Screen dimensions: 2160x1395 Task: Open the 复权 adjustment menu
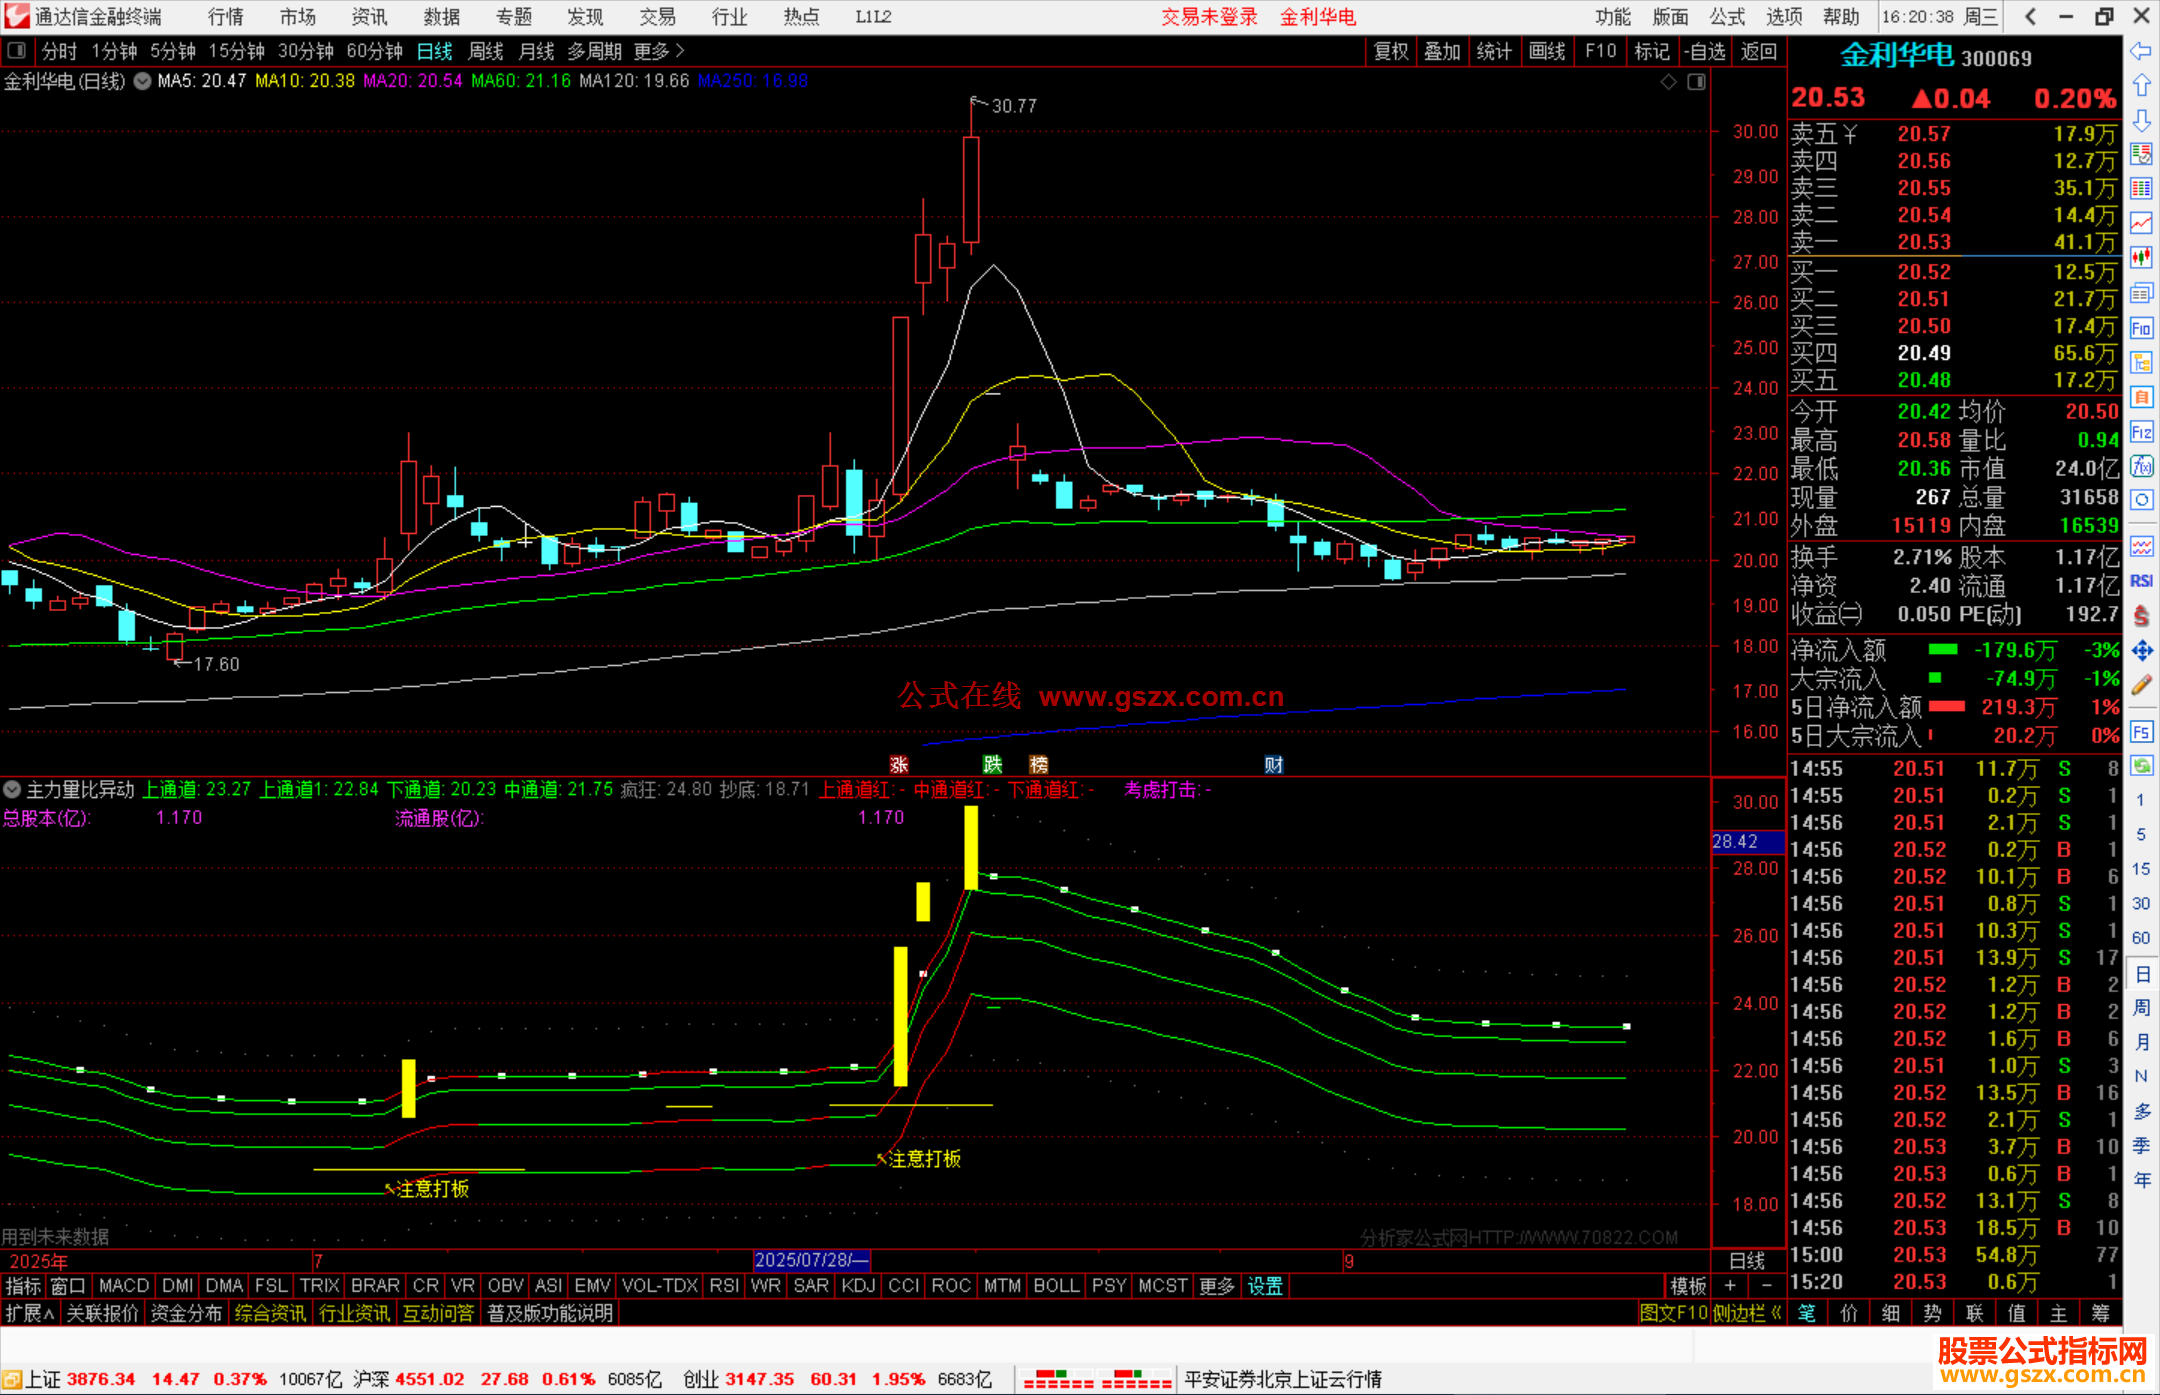click(1391, 51)
